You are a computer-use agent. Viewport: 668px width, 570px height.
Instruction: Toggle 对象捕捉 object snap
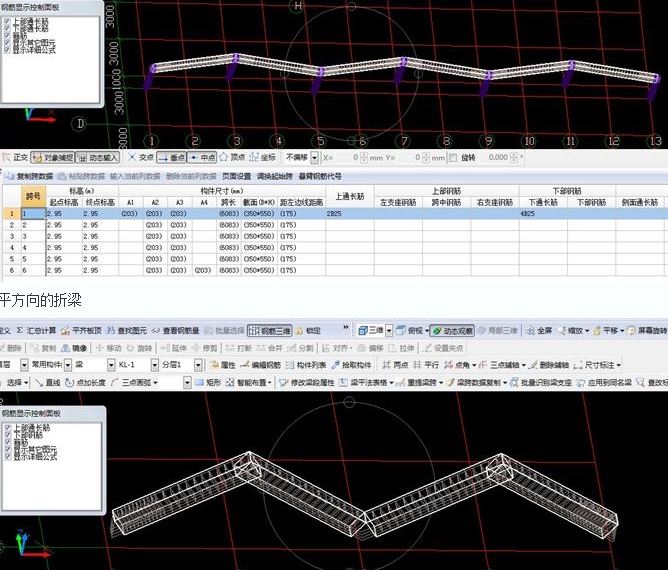point(53,158)
